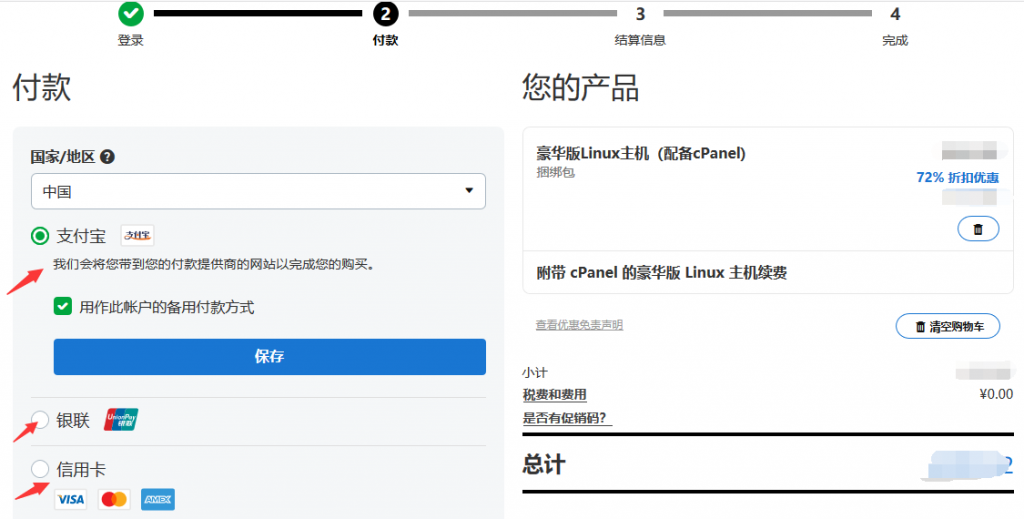Click the blue 保存 button
The height and width of the screenshot is (519, 1024).
click(x=270, y=356)
